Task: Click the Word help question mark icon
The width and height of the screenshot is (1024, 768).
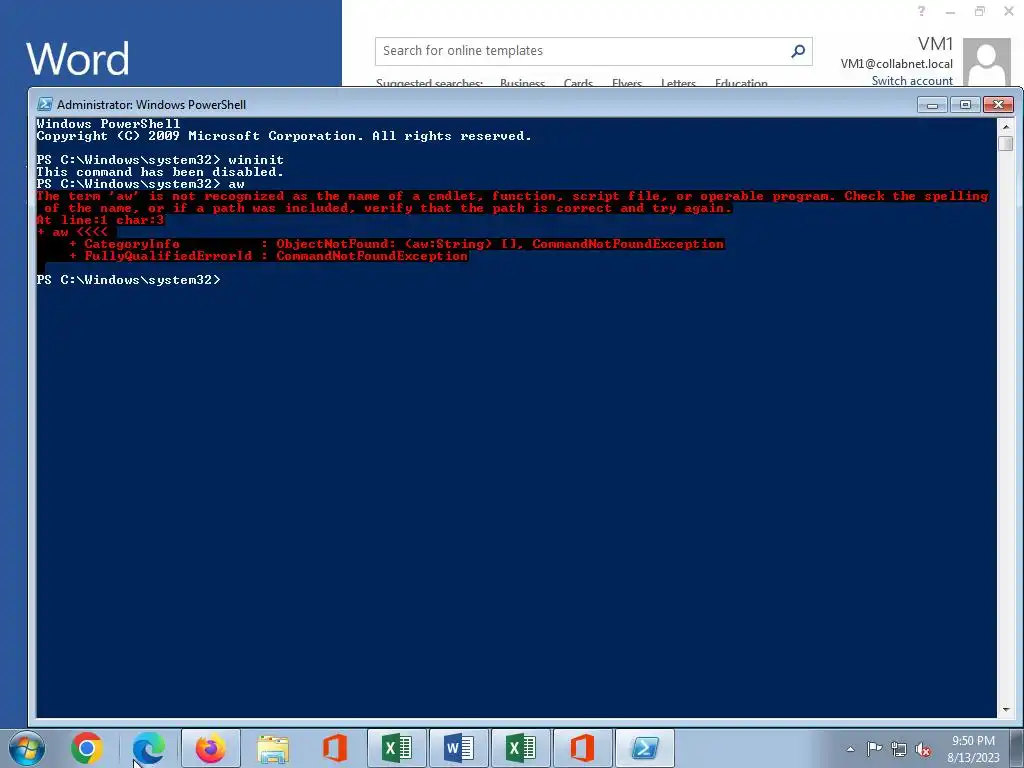Action: [921, 11]
